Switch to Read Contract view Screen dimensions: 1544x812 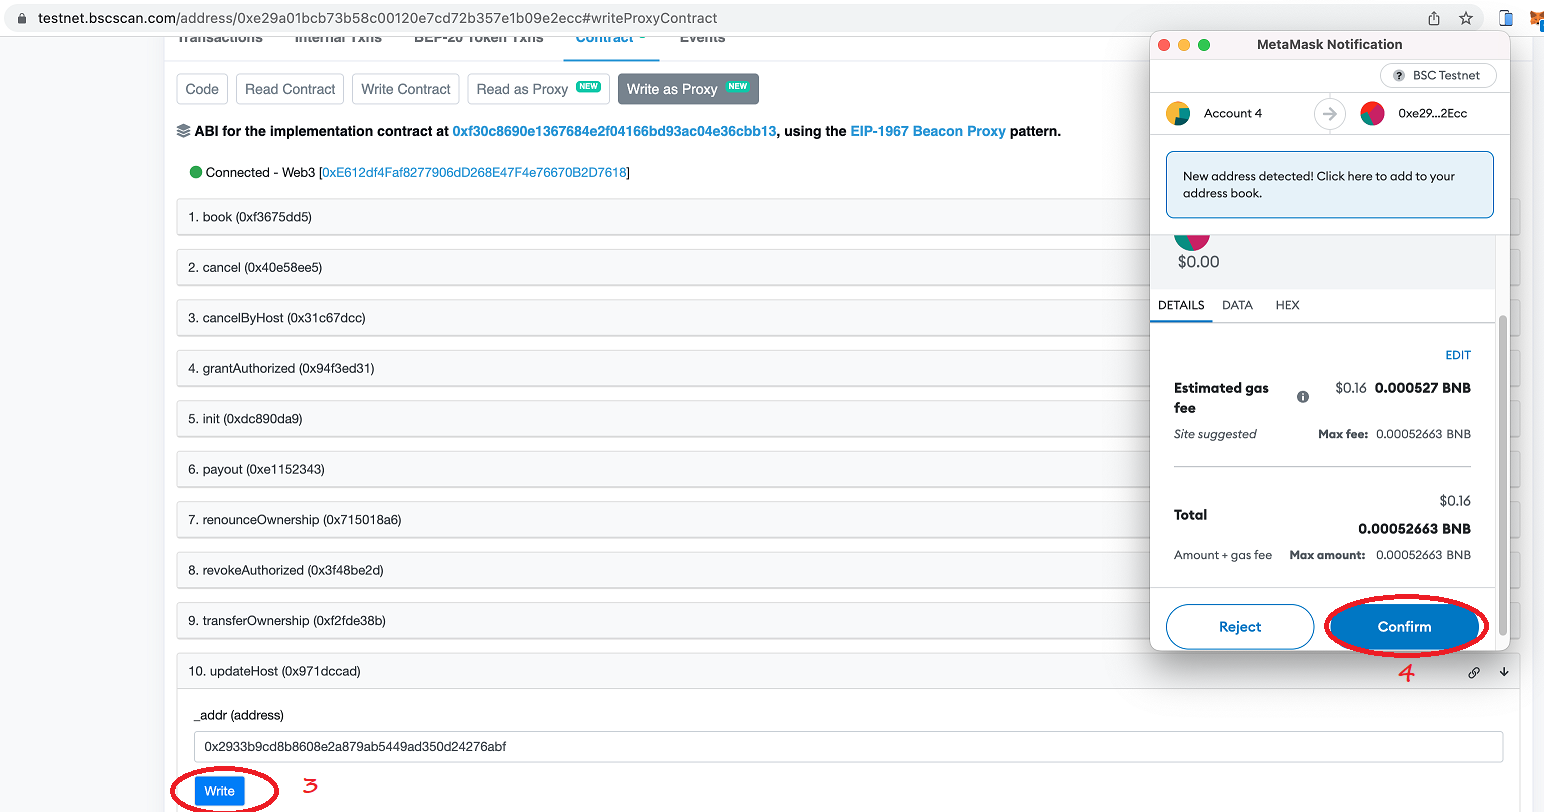290,89
